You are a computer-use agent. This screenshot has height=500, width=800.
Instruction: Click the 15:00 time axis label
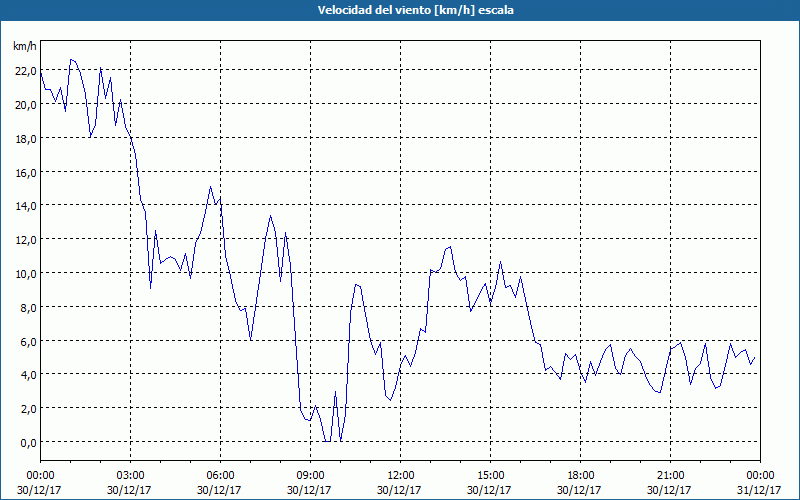click(x=490, y=476)
